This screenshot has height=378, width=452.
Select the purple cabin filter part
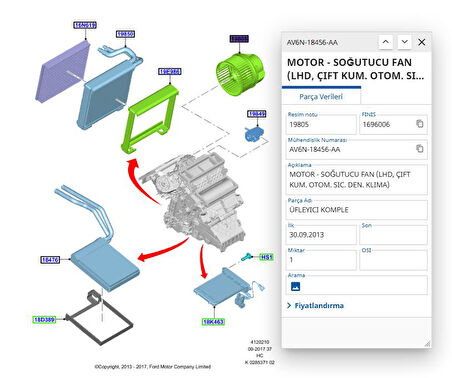pos(63,72)
